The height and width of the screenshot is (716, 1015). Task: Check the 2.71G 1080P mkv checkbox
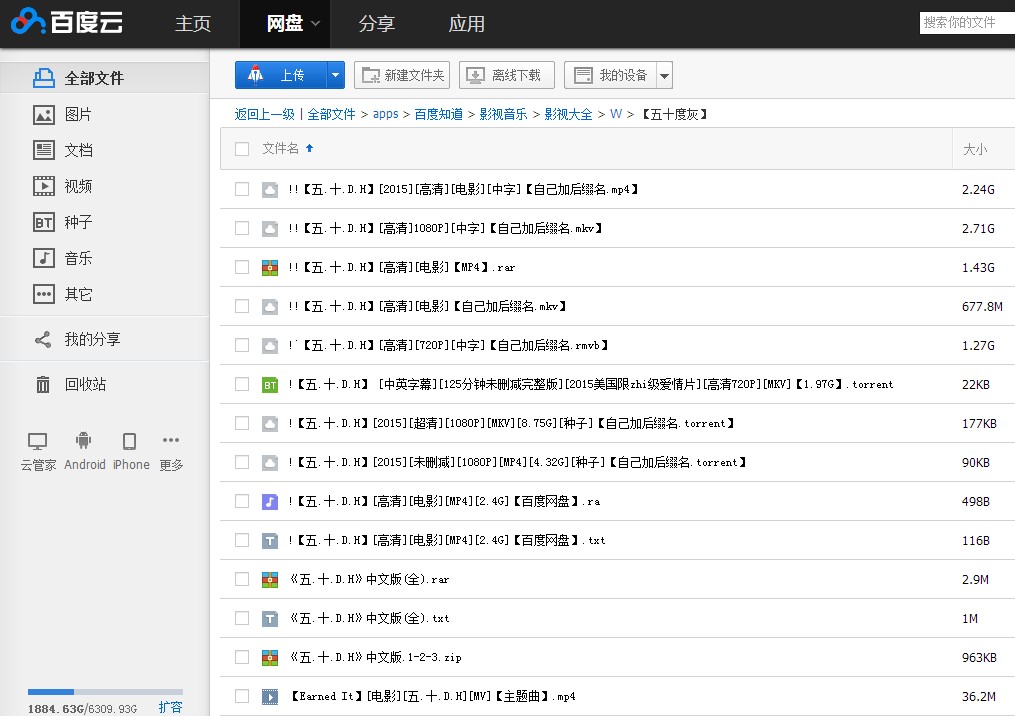(x=242, y=228)
